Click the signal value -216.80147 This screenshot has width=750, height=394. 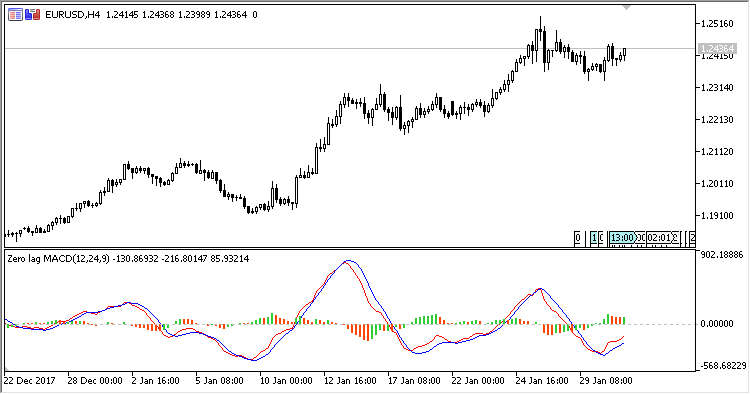point(184,259)
